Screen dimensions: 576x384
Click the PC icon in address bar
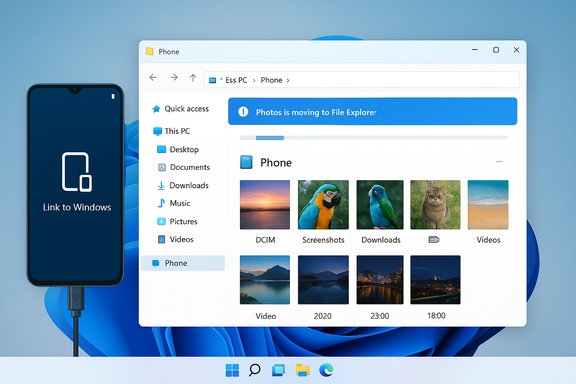click(212, 80)
